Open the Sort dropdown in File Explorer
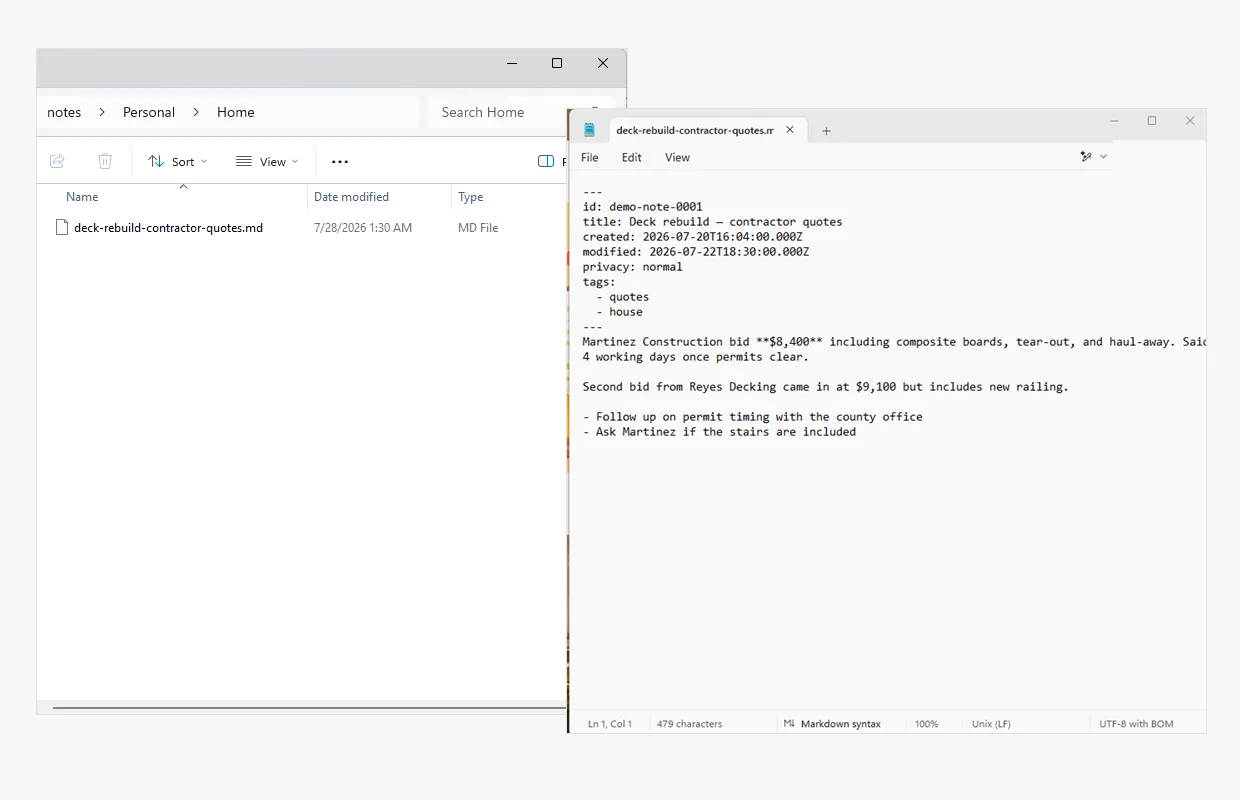This screenshot has width=1240, height=800. 178,161
